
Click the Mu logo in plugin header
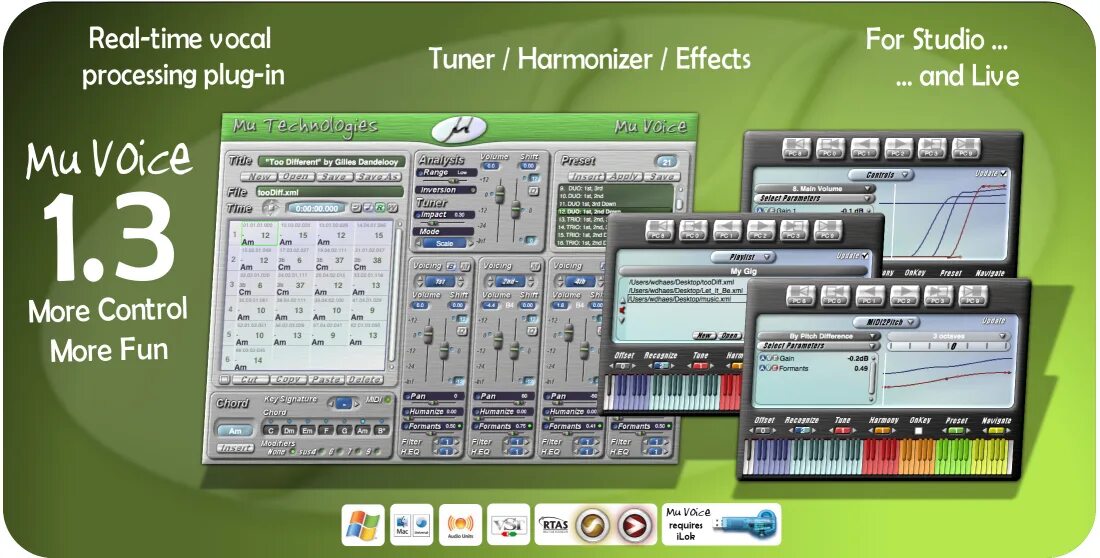pos(459,128)
